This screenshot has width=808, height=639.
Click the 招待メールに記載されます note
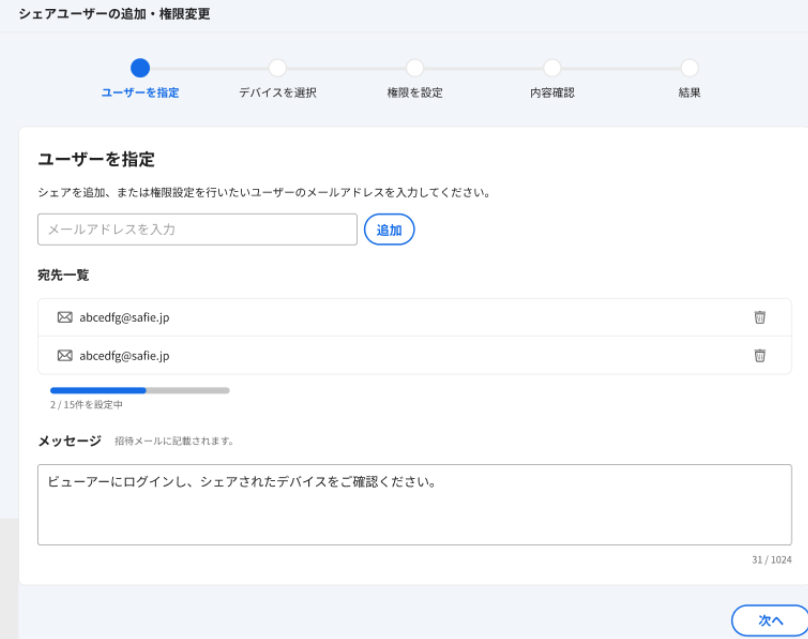point(174,441)
